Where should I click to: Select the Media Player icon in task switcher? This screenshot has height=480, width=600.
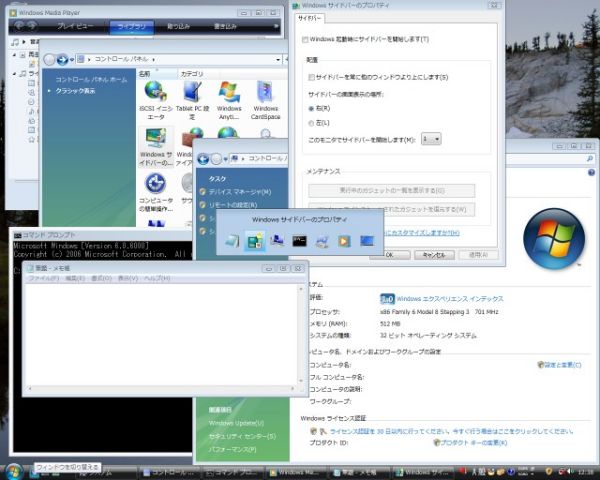pos(345,240)
